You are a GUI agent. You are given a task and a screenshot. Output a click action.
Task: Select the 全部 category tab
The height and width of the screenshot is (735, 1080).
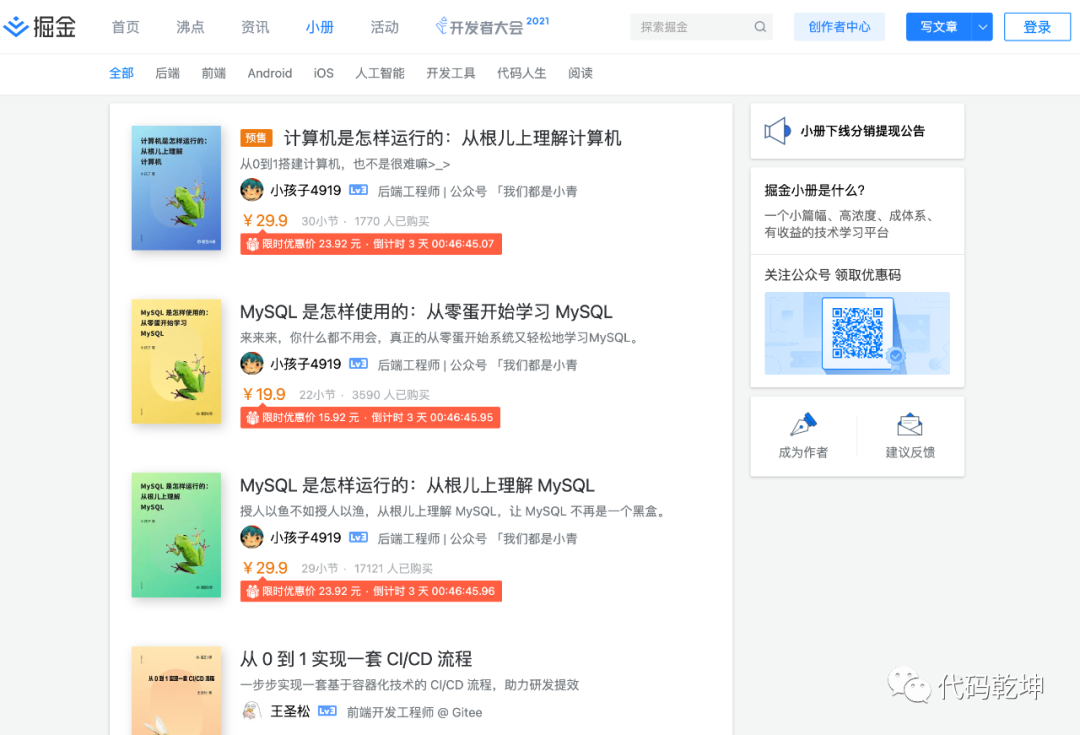[x=121, y=73]
